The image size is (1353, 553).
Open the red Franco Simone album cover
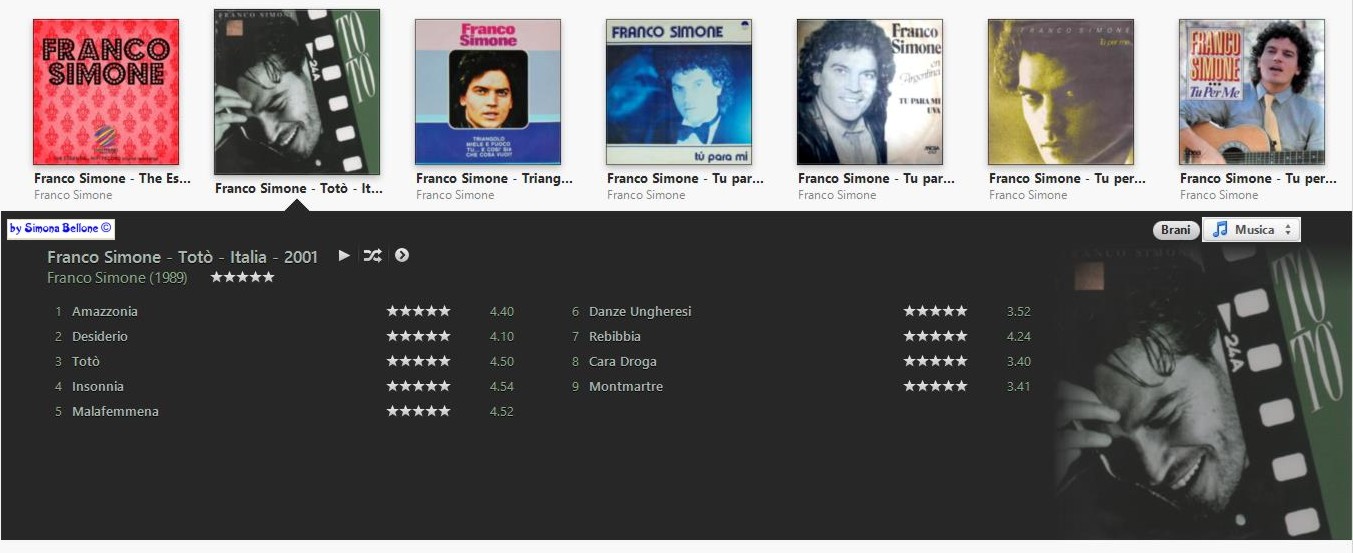click(106, 92)
